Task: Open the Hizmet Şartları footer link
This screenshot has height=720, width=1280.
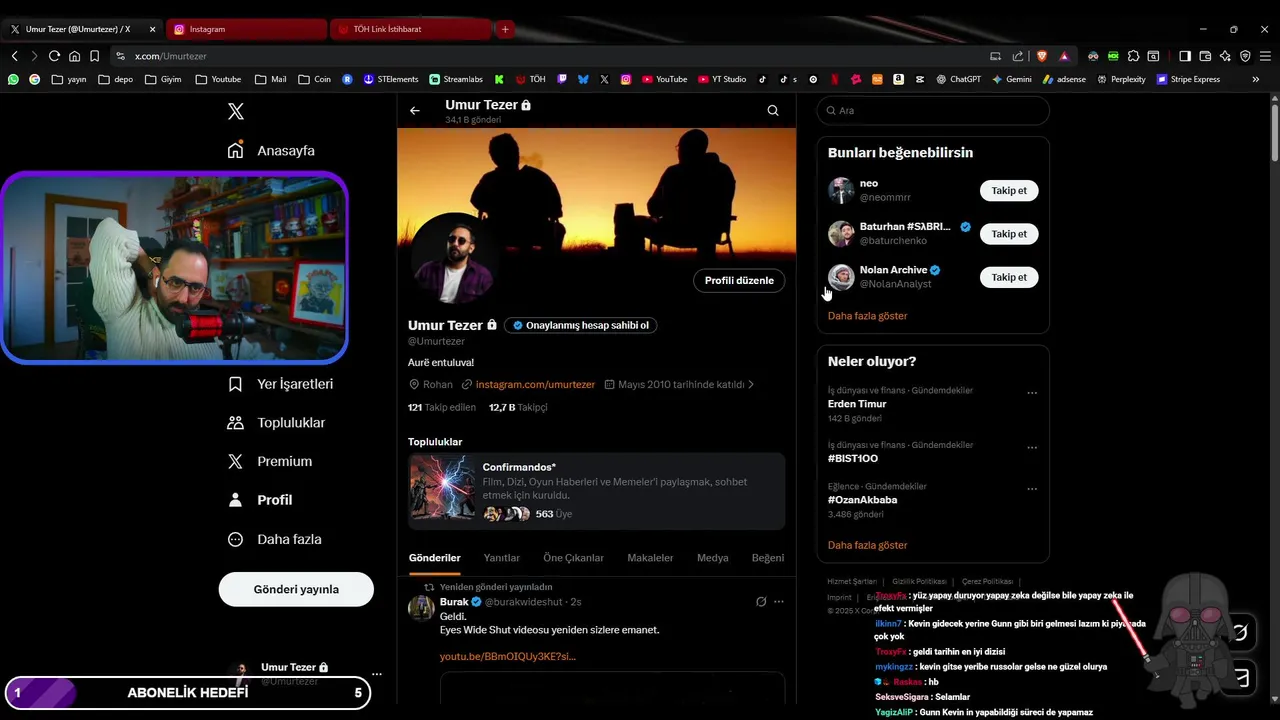Action: pos(852,582)
